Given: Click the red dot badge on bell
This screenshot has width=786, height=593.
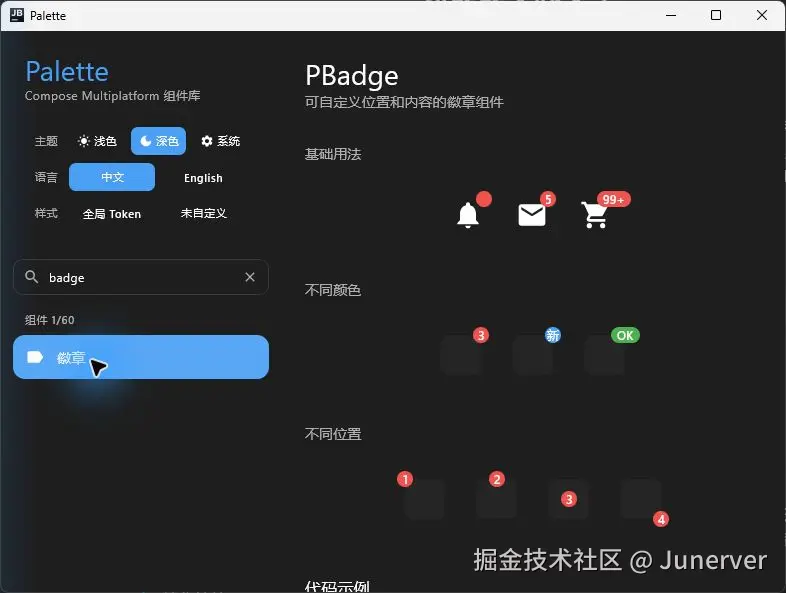Looking at the screenshot, I should click(x=484, y=199).
